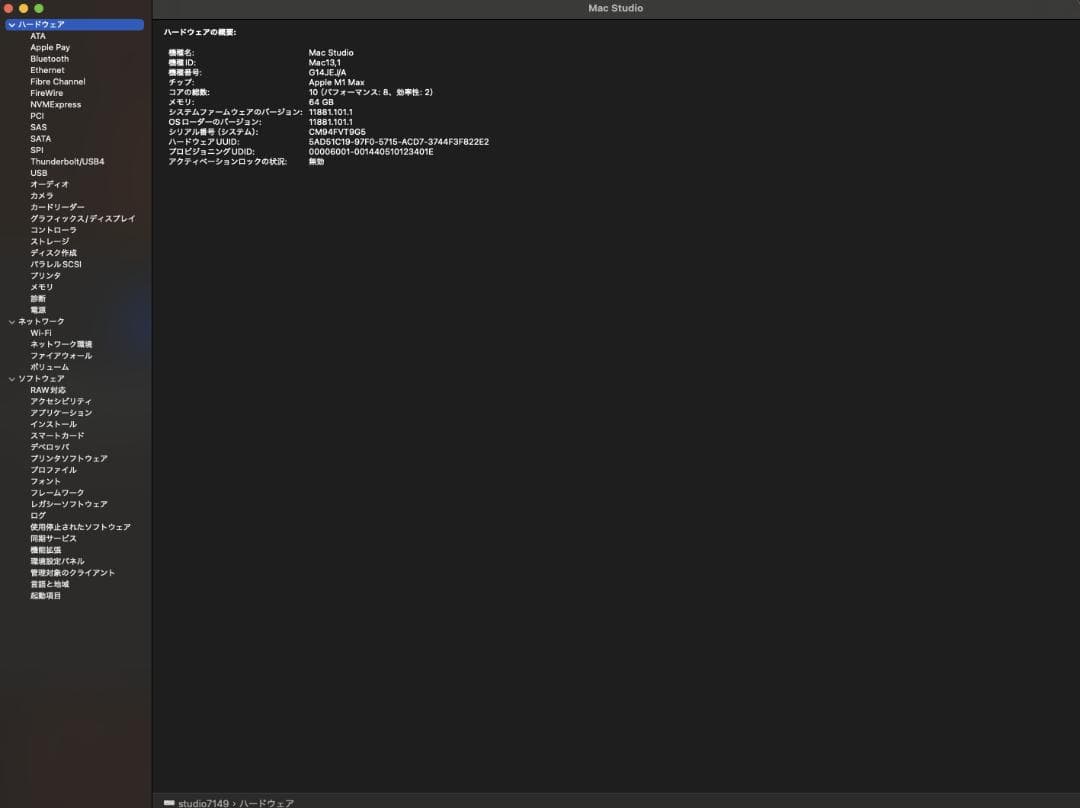Collapse the ネットワーク section chevron

click(x=11, y=321)
